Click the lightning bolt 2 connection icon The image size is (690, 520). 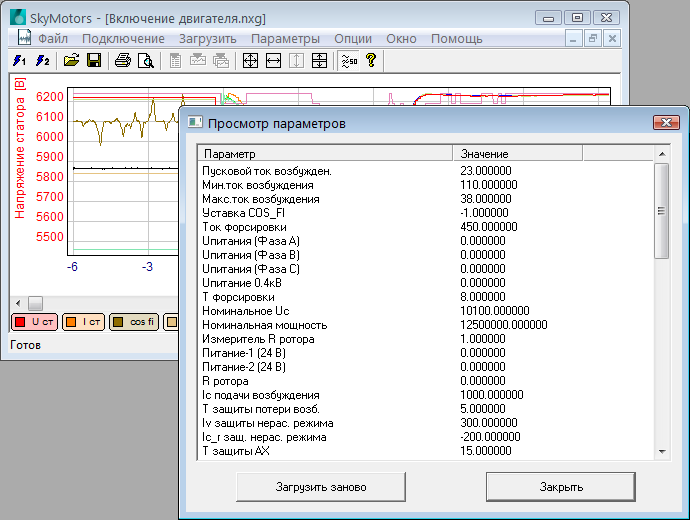click(42, 61)
